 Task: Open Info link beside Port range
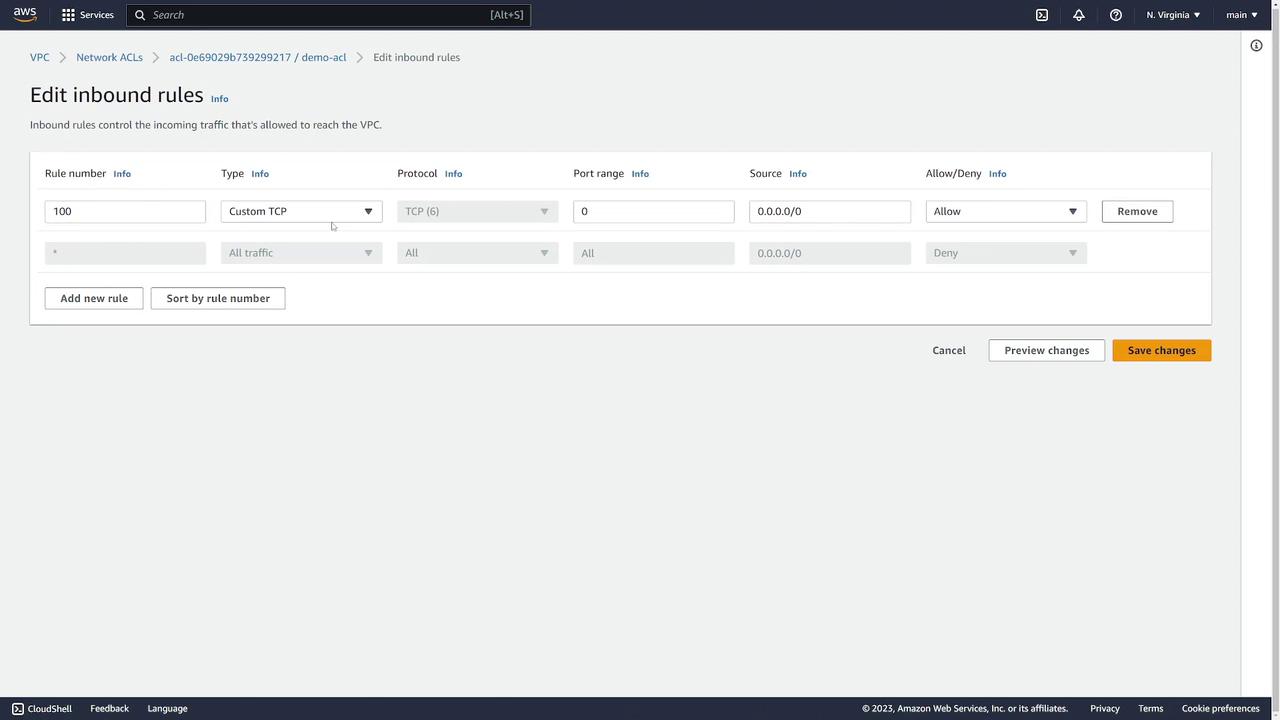(640, 174)
